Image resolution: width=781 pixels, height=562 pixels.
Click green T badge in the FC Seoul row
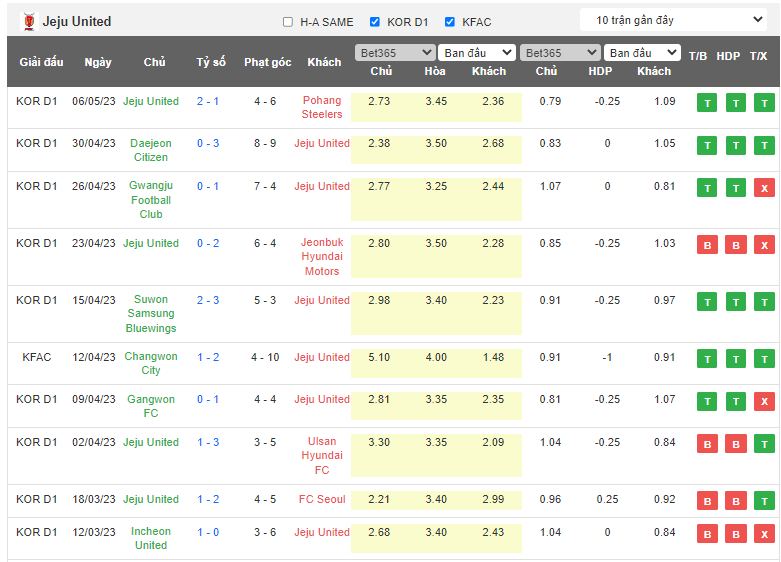[x=764, y=500]
